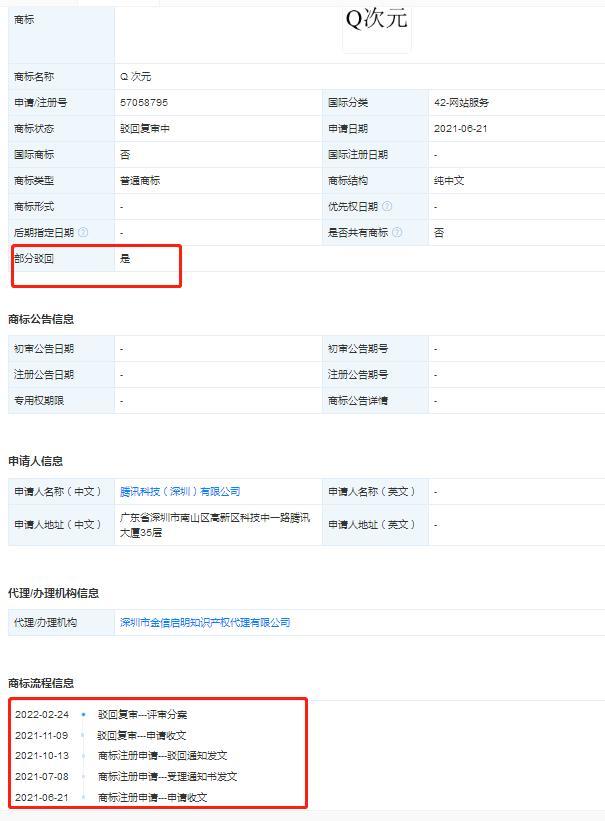The height and width of the screenshot is (821, 605).
Task: Select the date 2021-07-08 in timeline
Action: [42, 776]
